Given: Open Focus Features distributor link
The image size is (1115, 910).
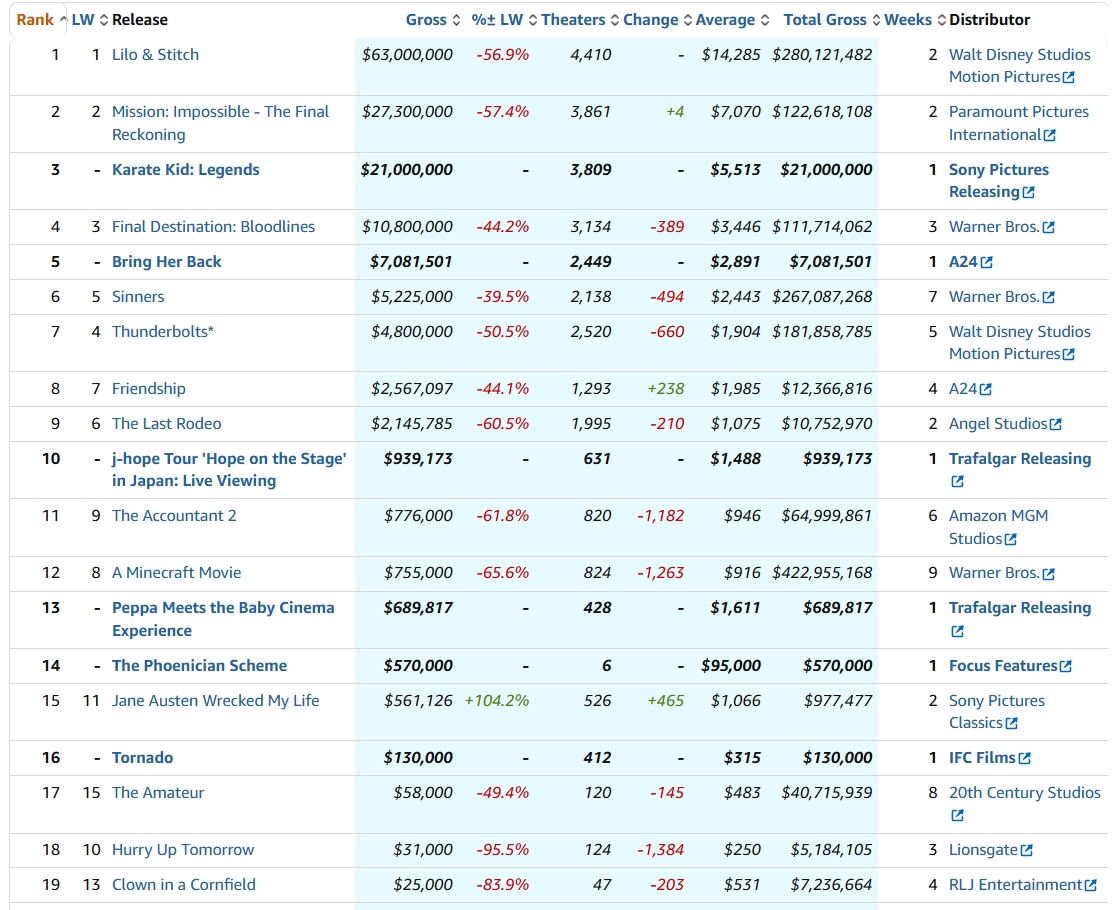Looking at the screenshot, I should coord(1003,666).
